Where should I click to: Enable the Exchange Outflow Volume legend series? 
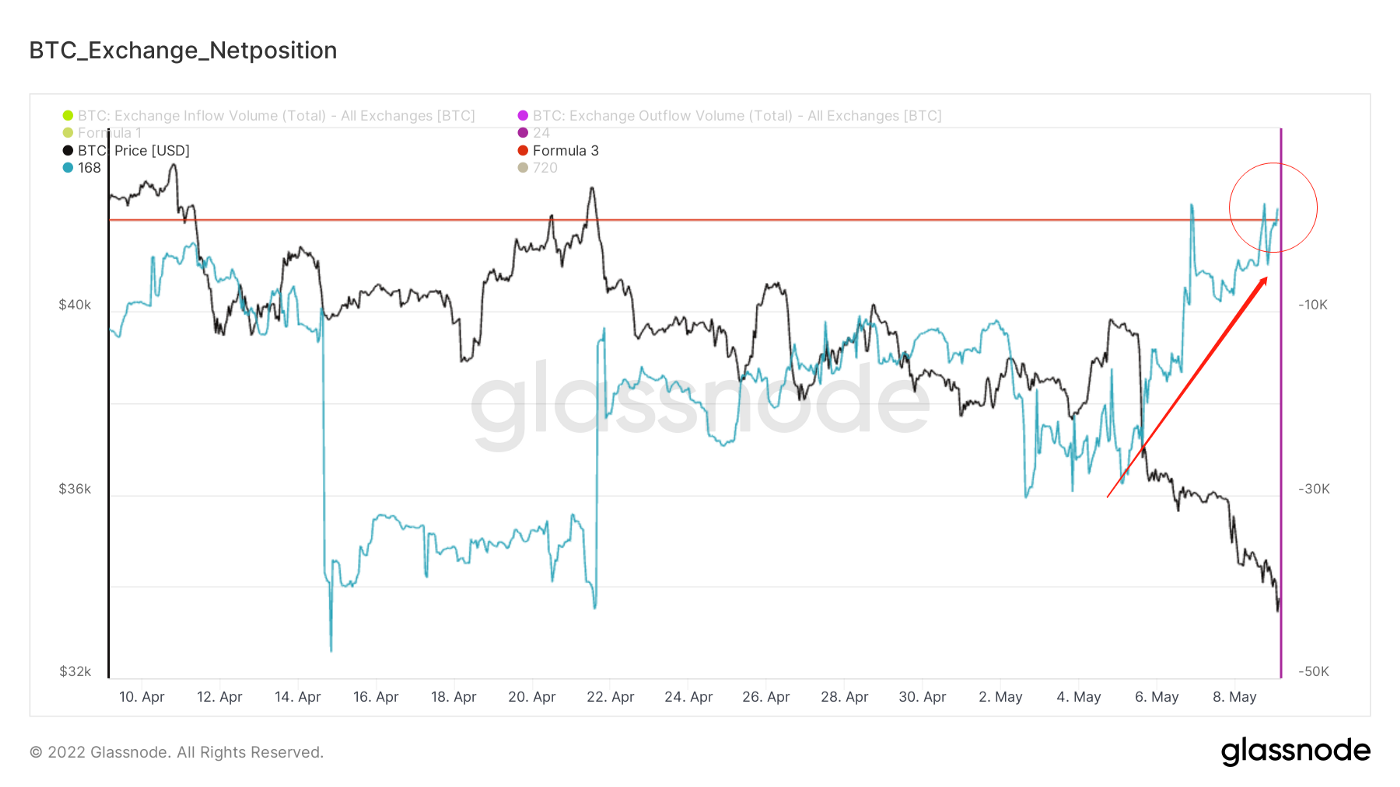pos(736,116)
